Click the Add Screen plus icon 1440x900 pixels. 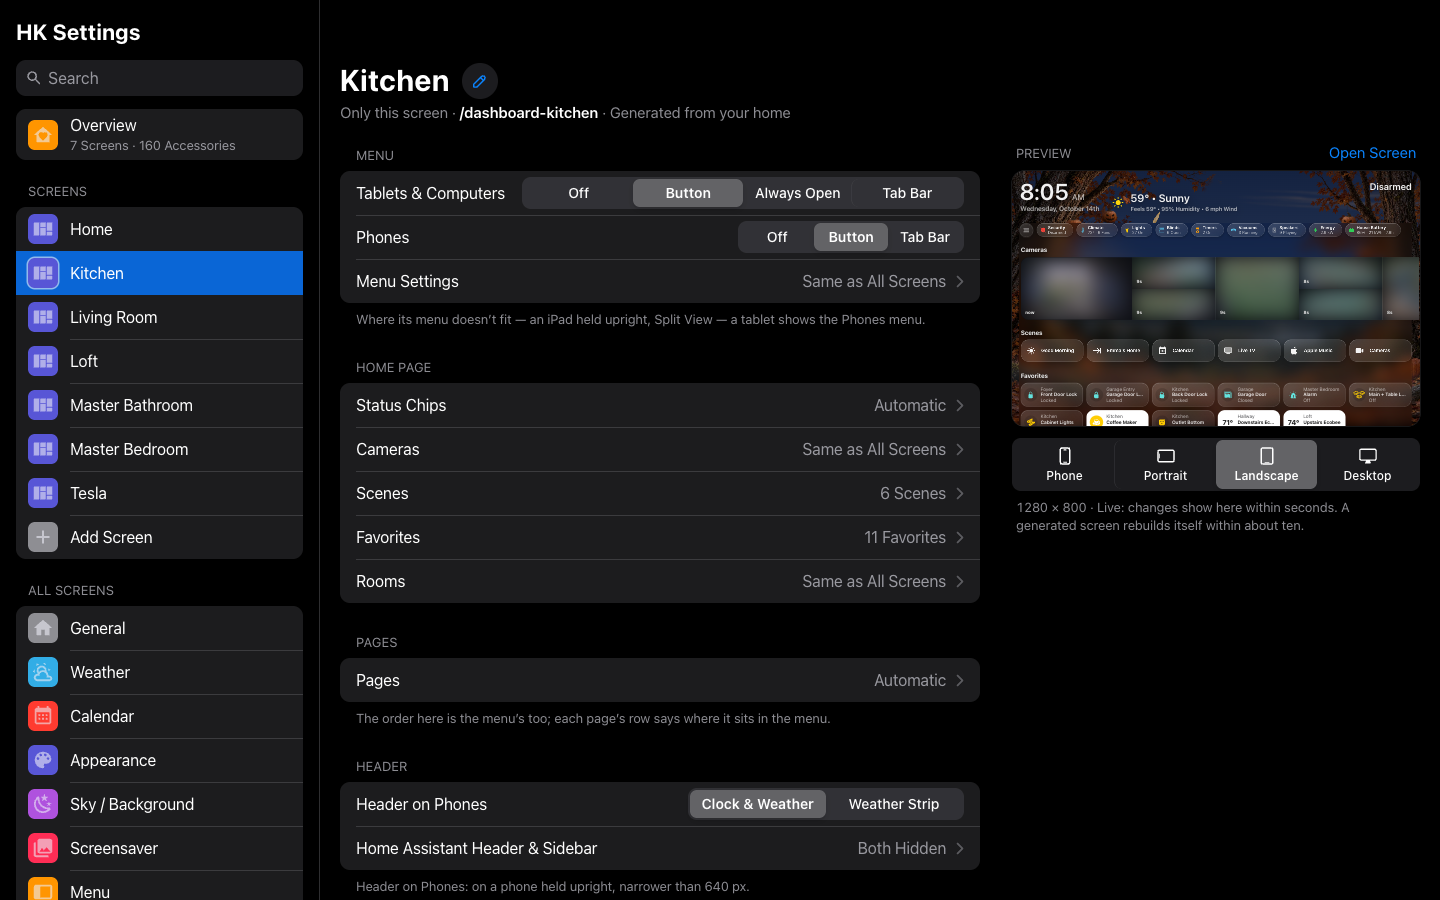[x=43, y=537]
